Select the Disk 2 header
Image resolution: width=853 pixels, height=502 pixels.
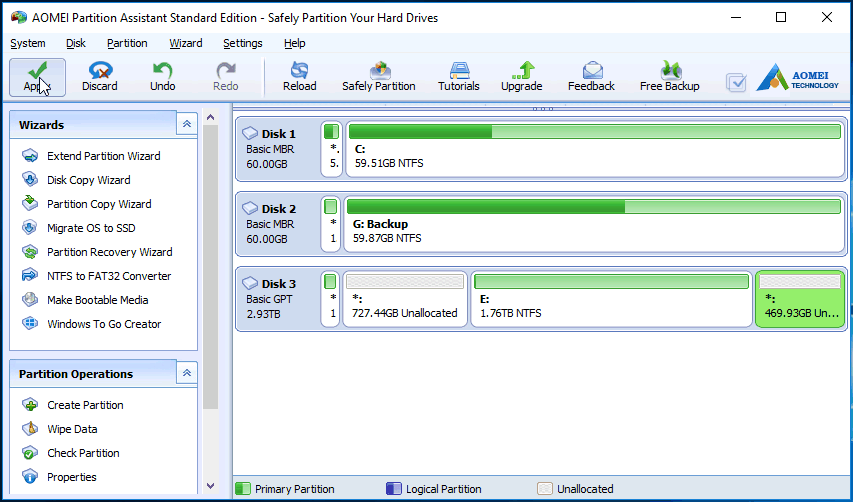[278, 224]
